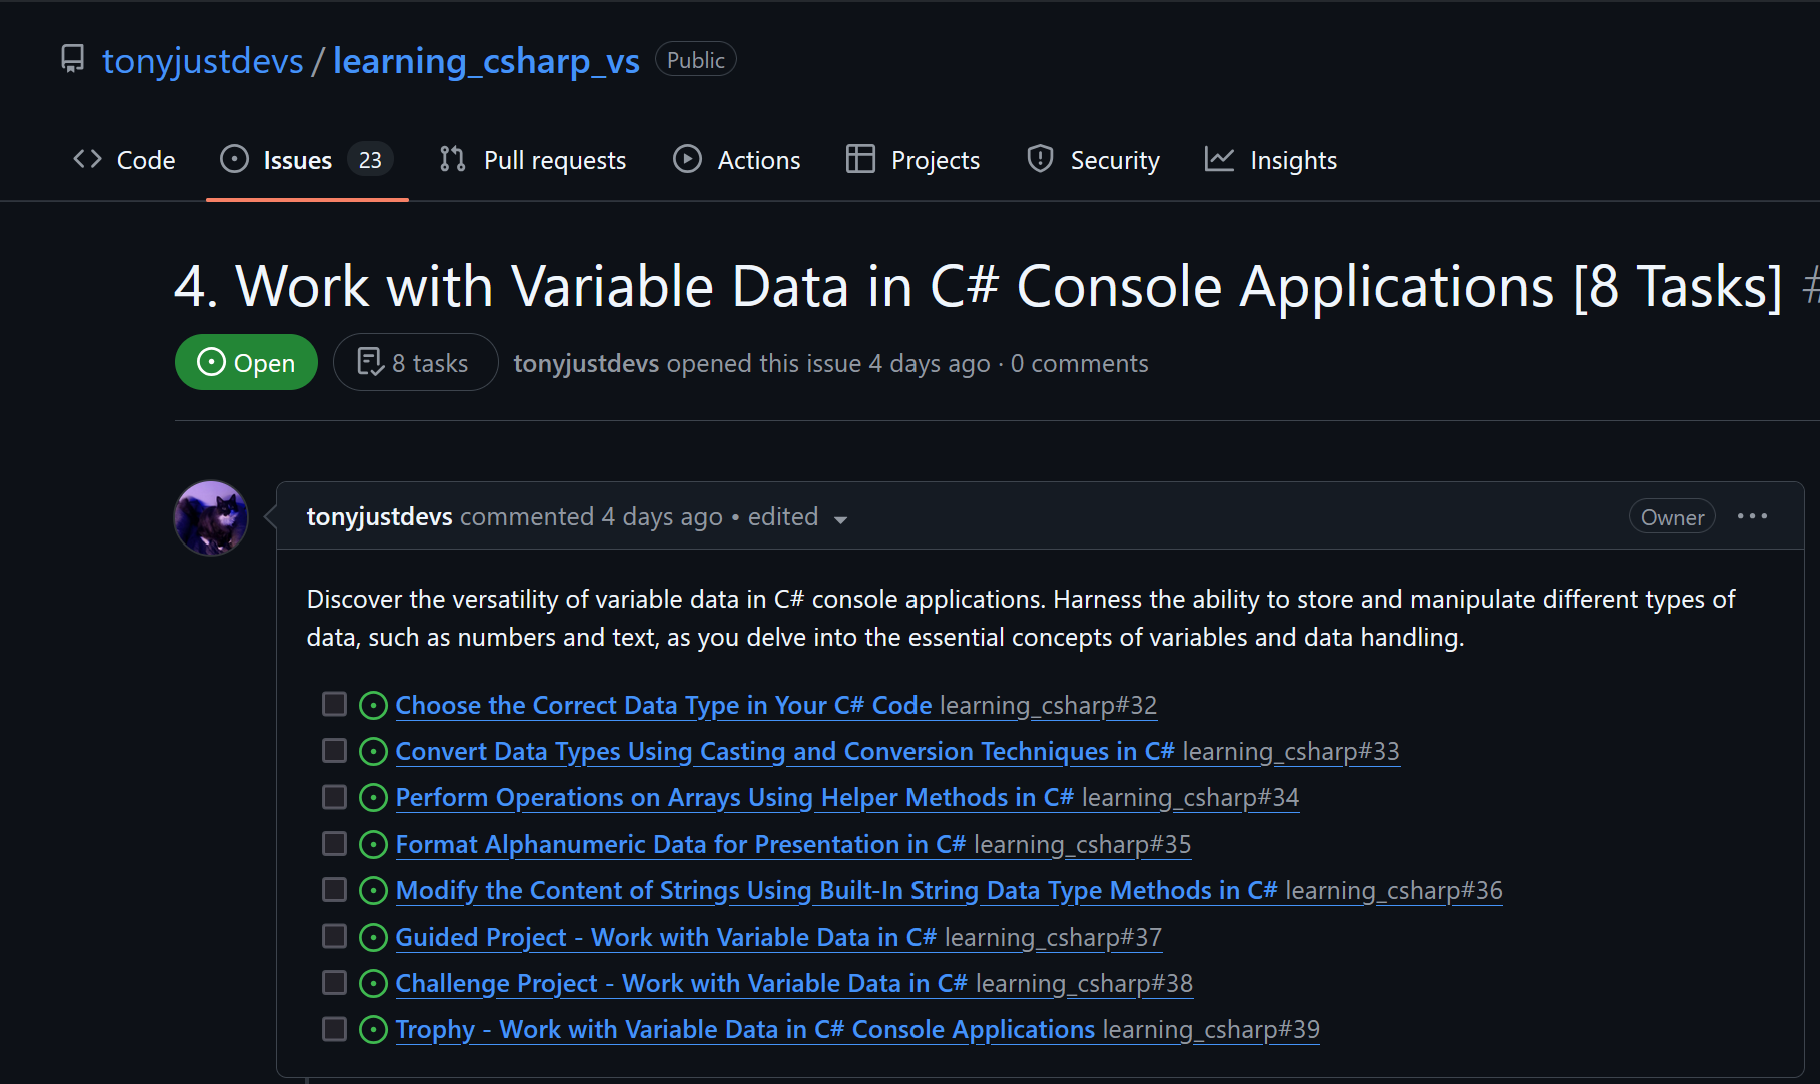Click the Code angle-brackets icon

[88, 159]
